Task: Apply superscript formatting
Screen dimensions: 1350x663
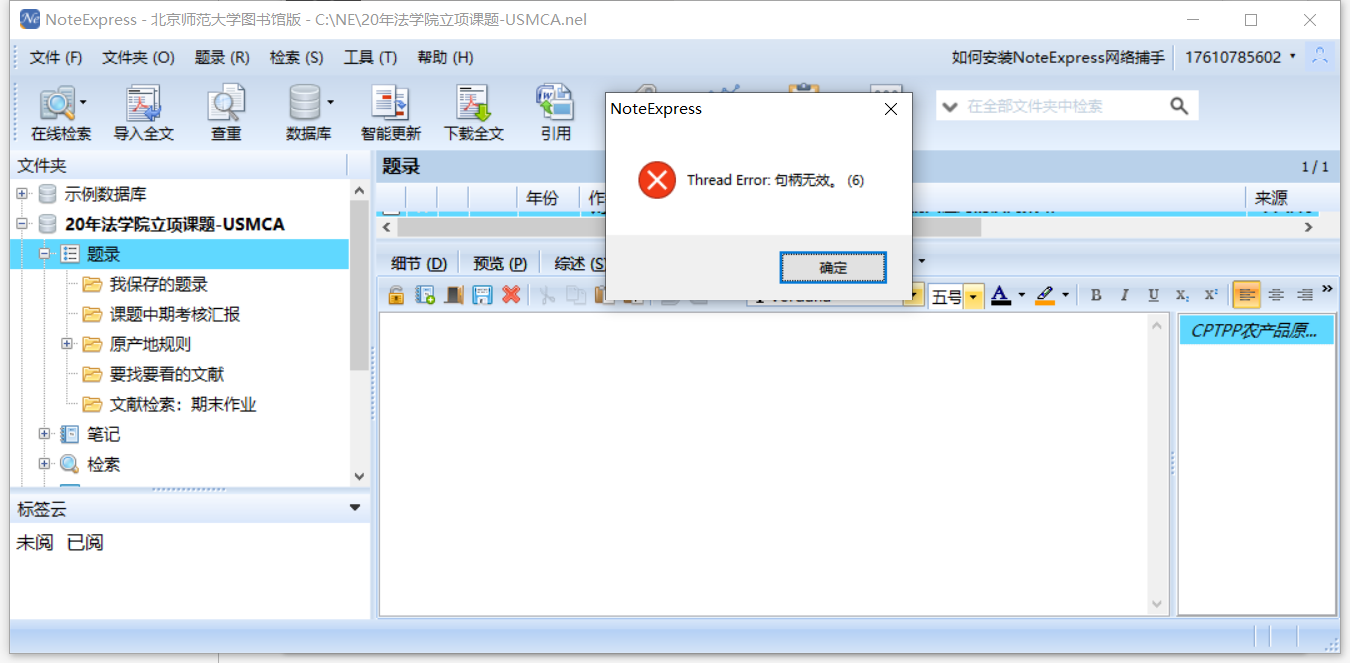Action: (x=1211, y=295)
